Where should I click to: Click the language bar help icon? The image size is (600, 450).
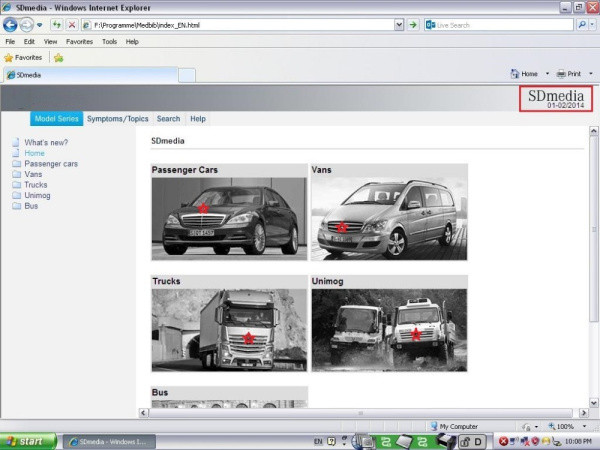coord(331,442)
